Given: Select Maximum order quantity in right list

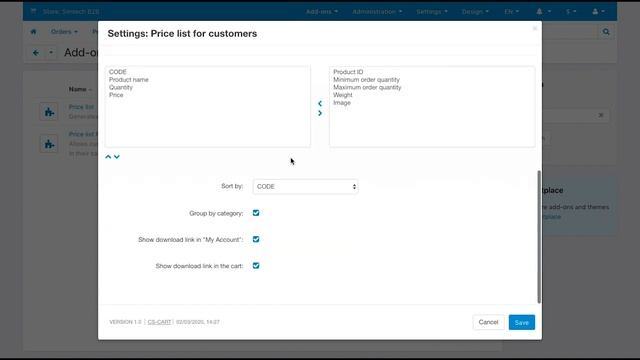Looking at the screenshot, I should pos(367,87).
